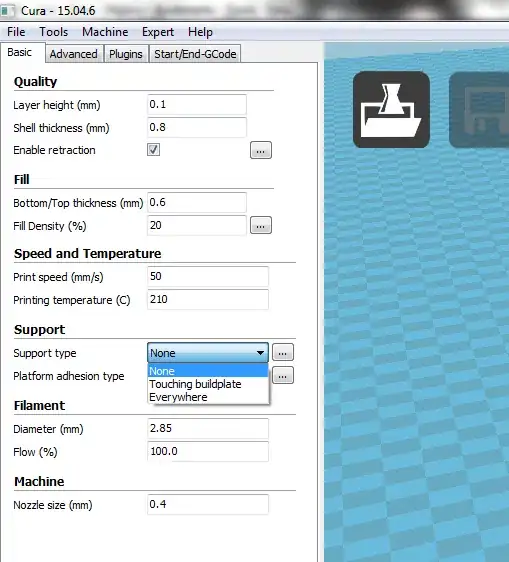Screen dimensions: 509x562
Task: Switch to the Start/End-GCode tab
Action: [195, 54]
